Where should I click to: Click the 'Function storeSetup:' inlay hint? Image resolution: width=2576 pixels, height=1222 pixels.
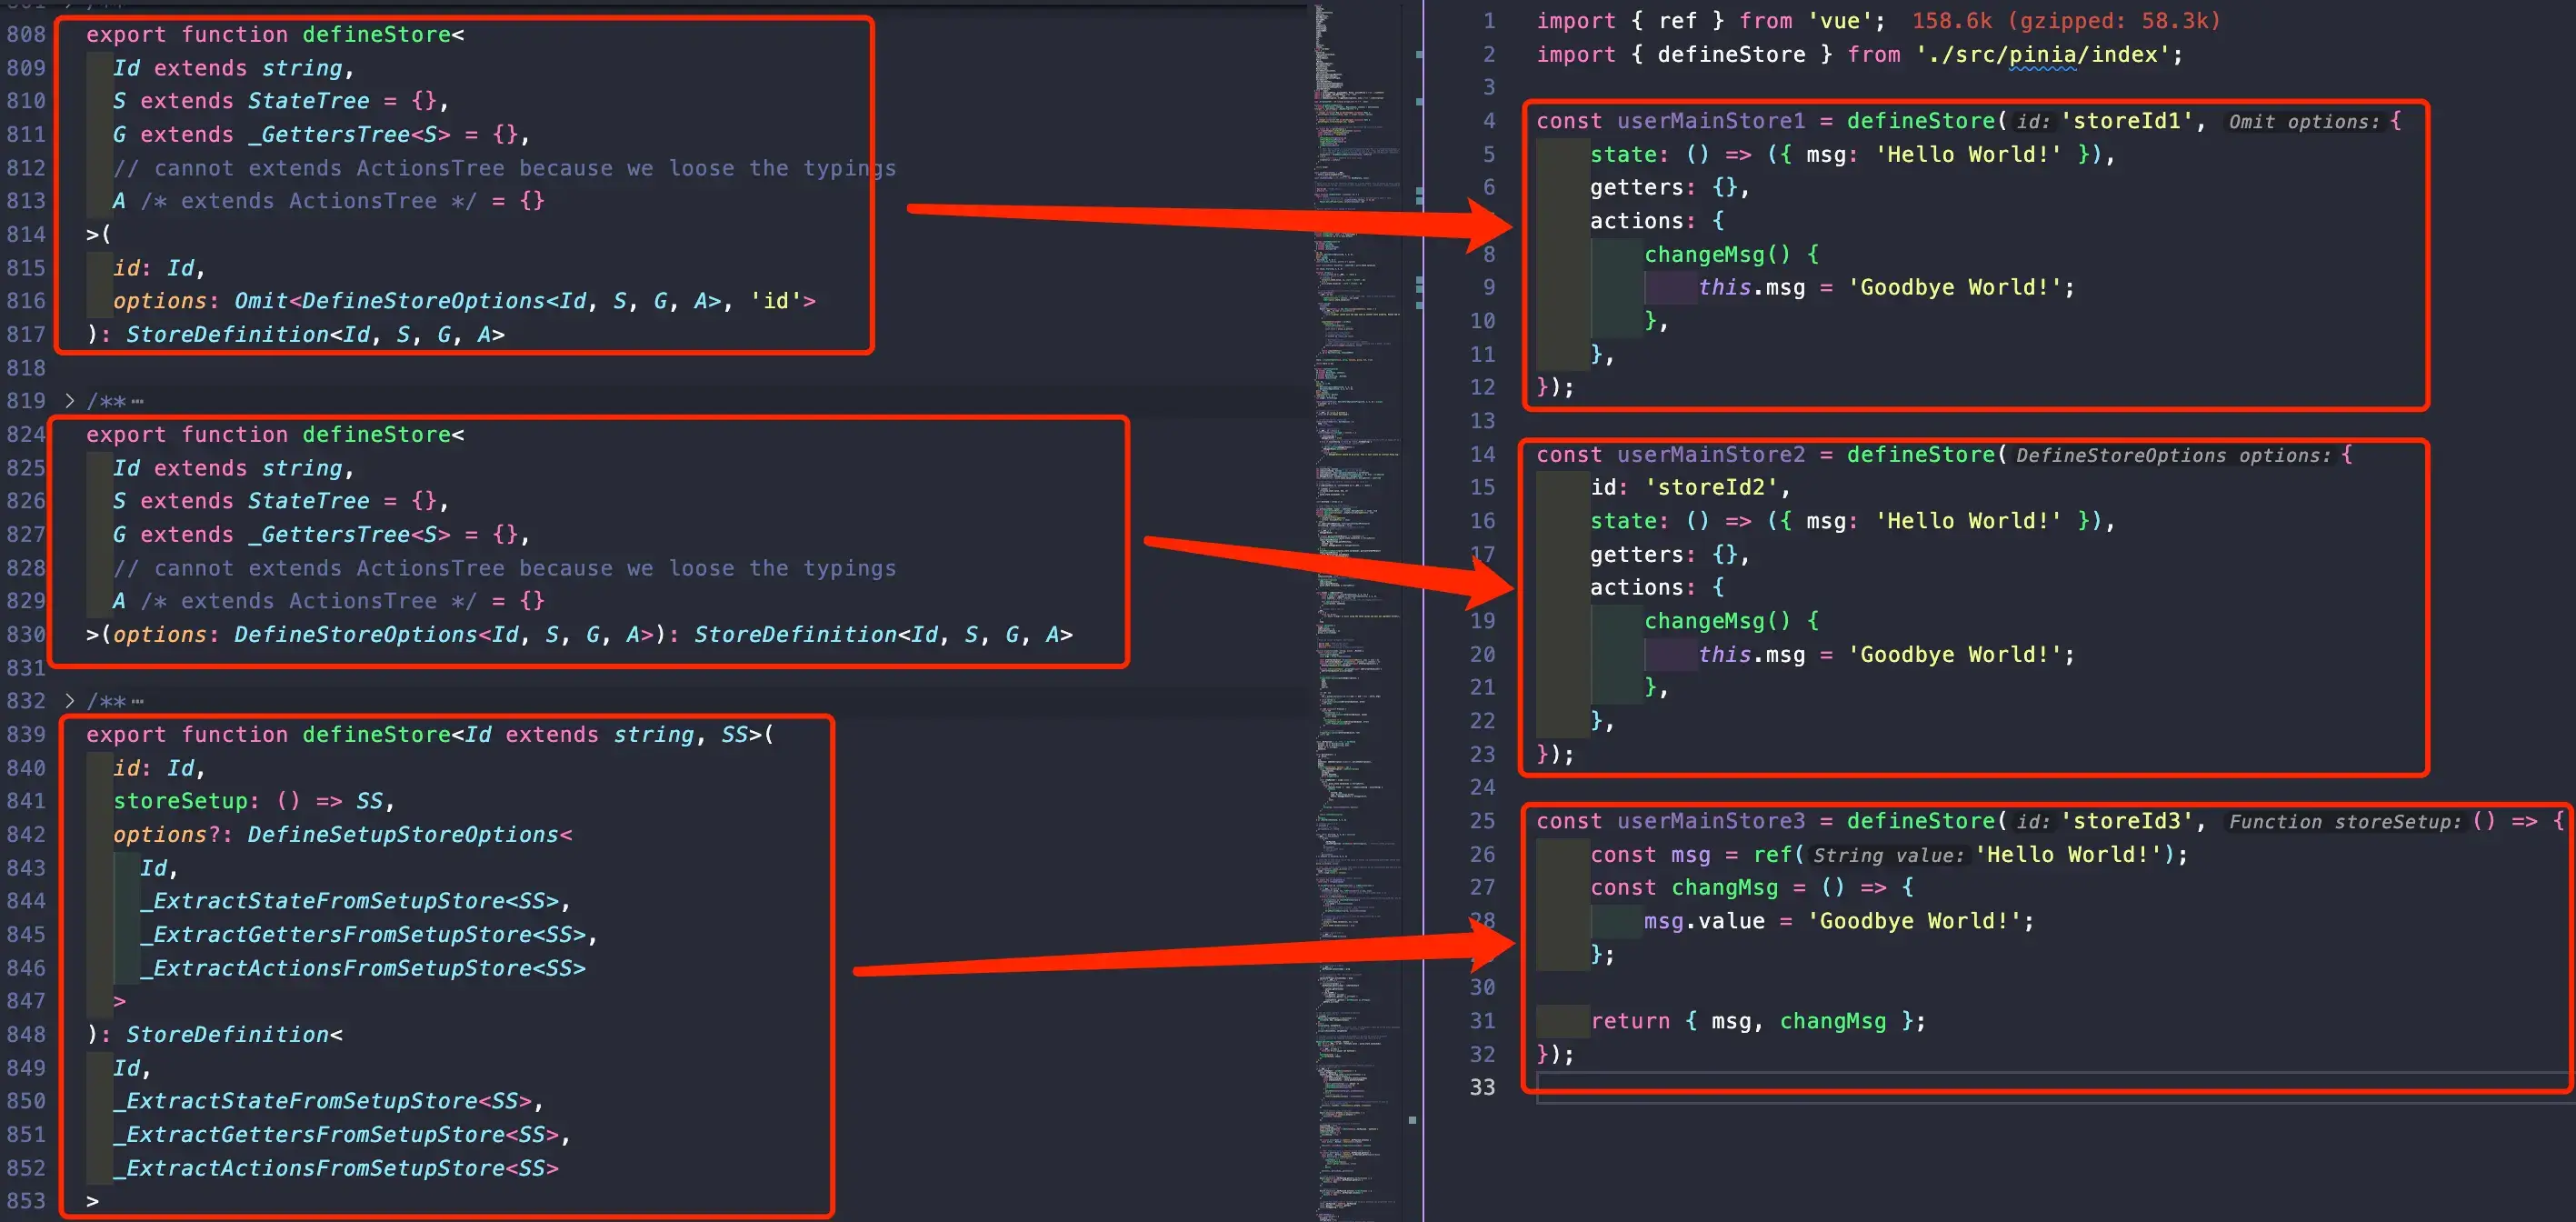pos(2344,822)
